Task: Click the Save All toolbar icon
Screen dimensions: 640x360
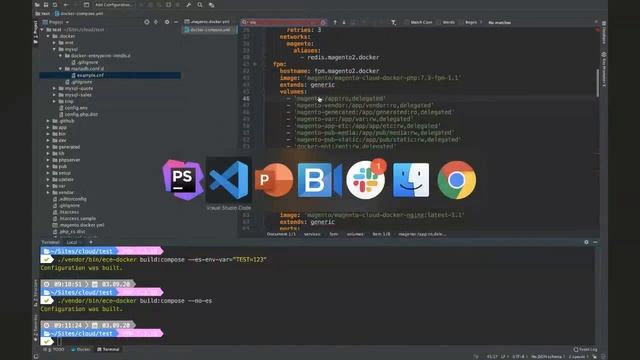Action: [46, 5]
